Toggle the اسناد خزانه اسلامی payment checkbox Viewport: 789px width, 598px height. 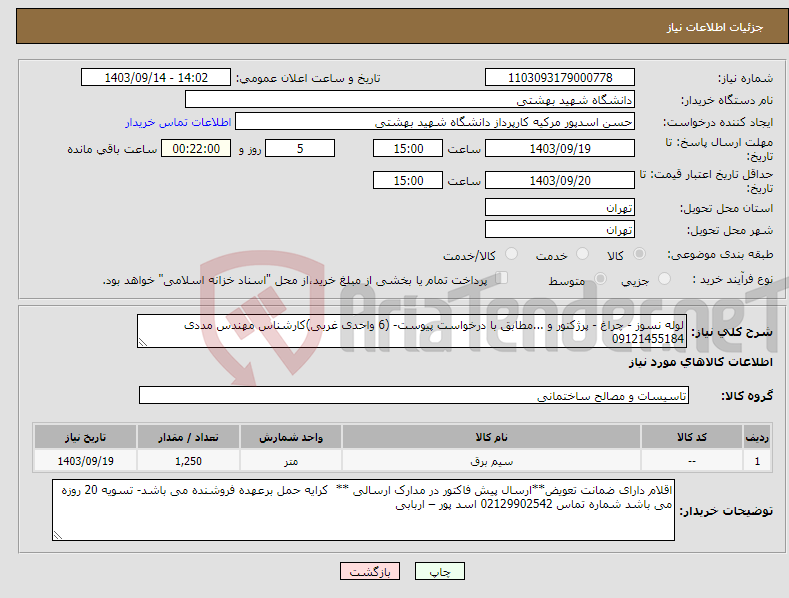501,278
